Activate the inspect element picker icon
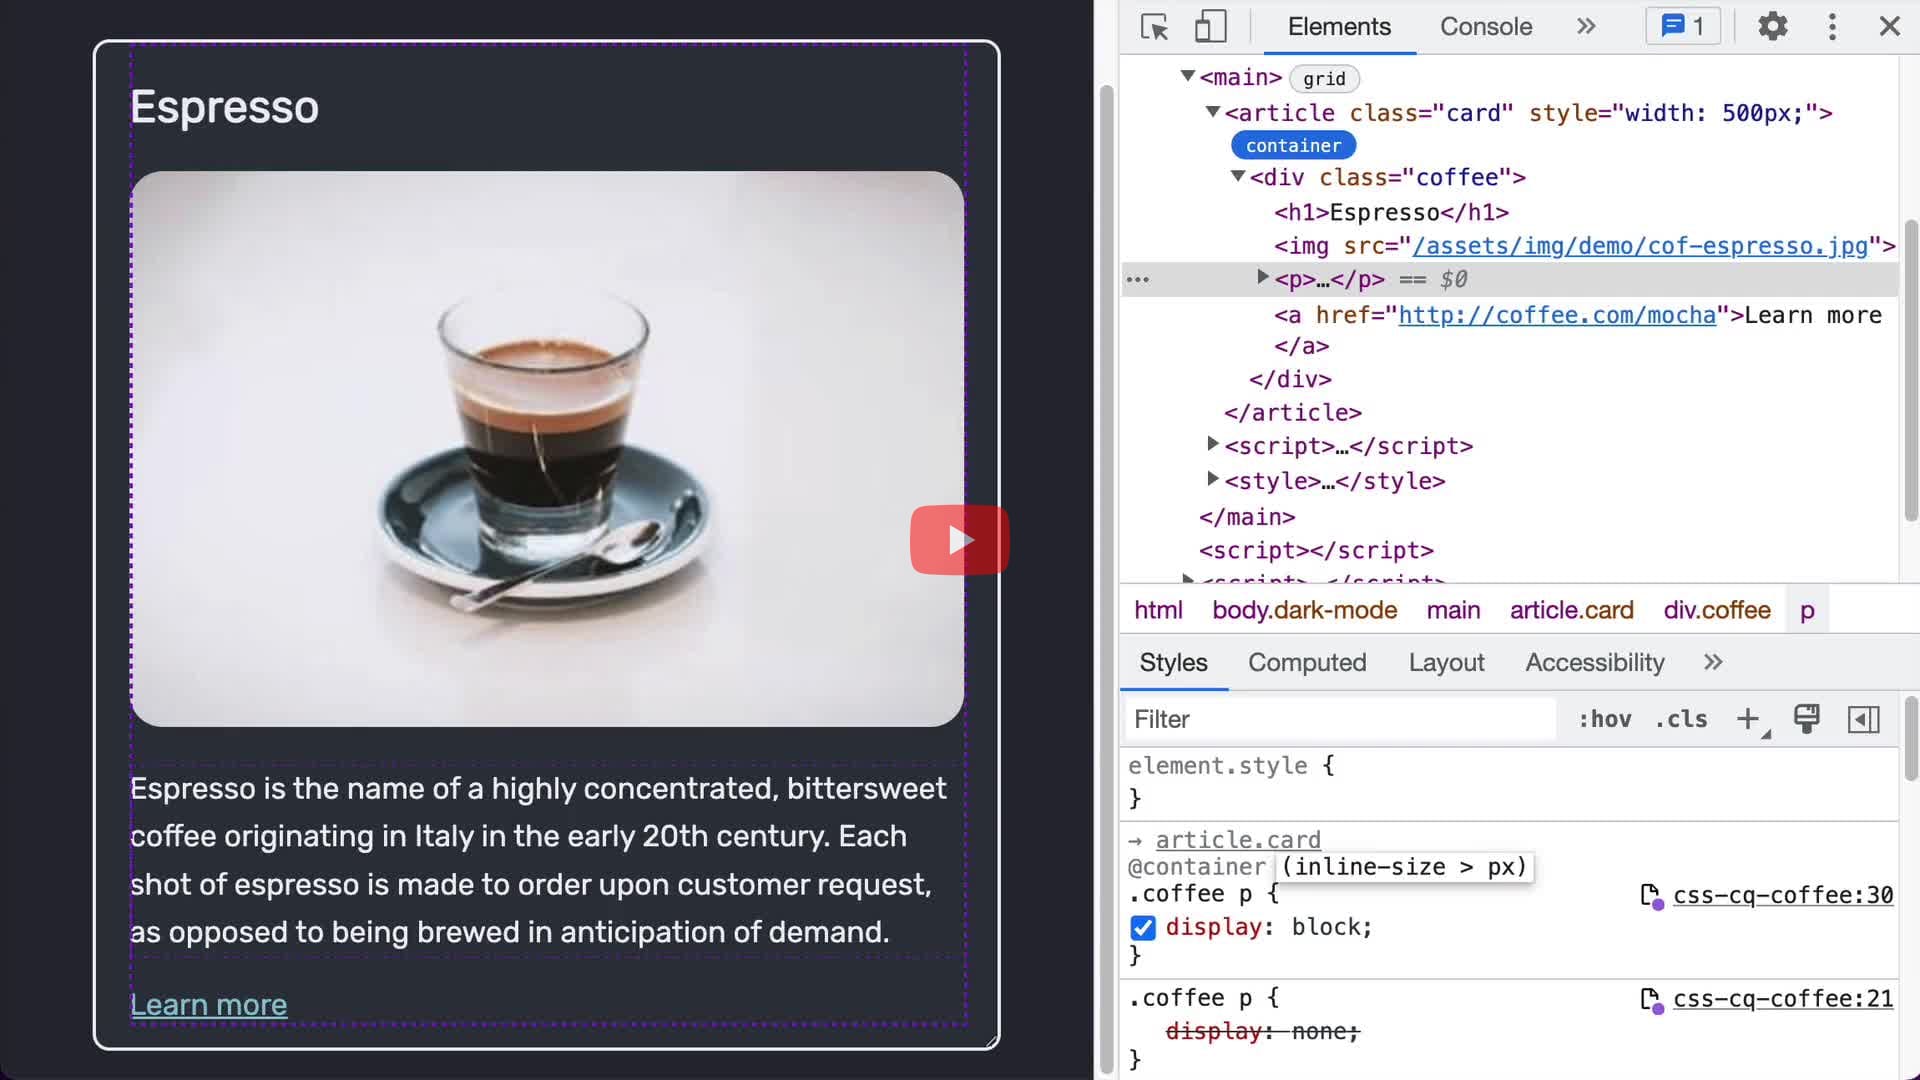Image resolution: width=1920 pixels, height=1080 pixels. point(1154,27)
